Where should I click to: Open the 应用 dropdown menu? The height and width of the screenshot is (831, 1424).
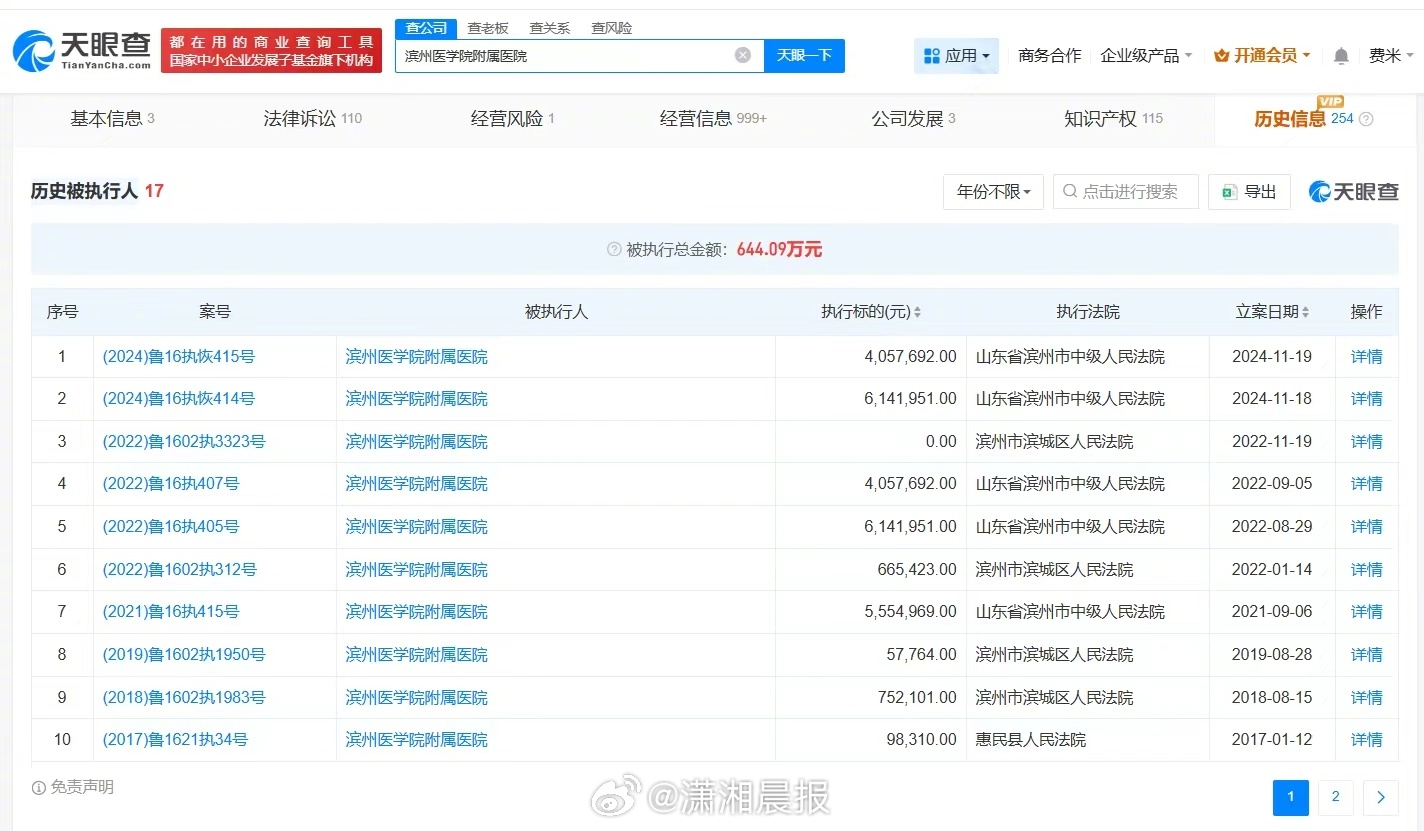point(956,56)
